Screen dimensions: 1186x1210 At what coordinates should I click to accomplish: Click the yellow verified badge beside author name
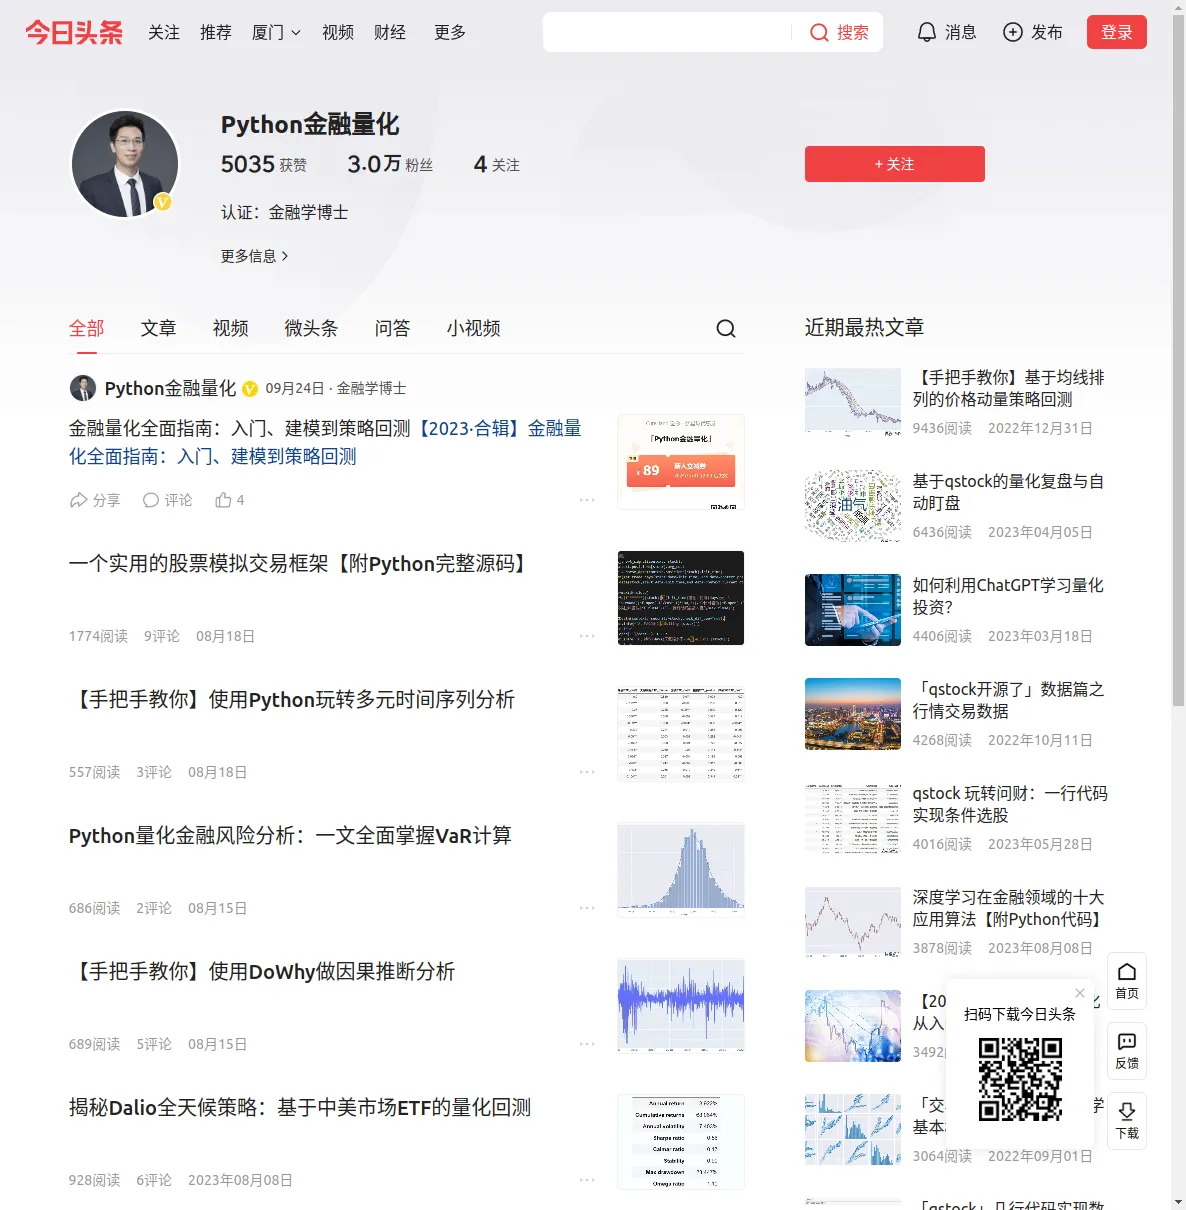(x=250, y=389)
